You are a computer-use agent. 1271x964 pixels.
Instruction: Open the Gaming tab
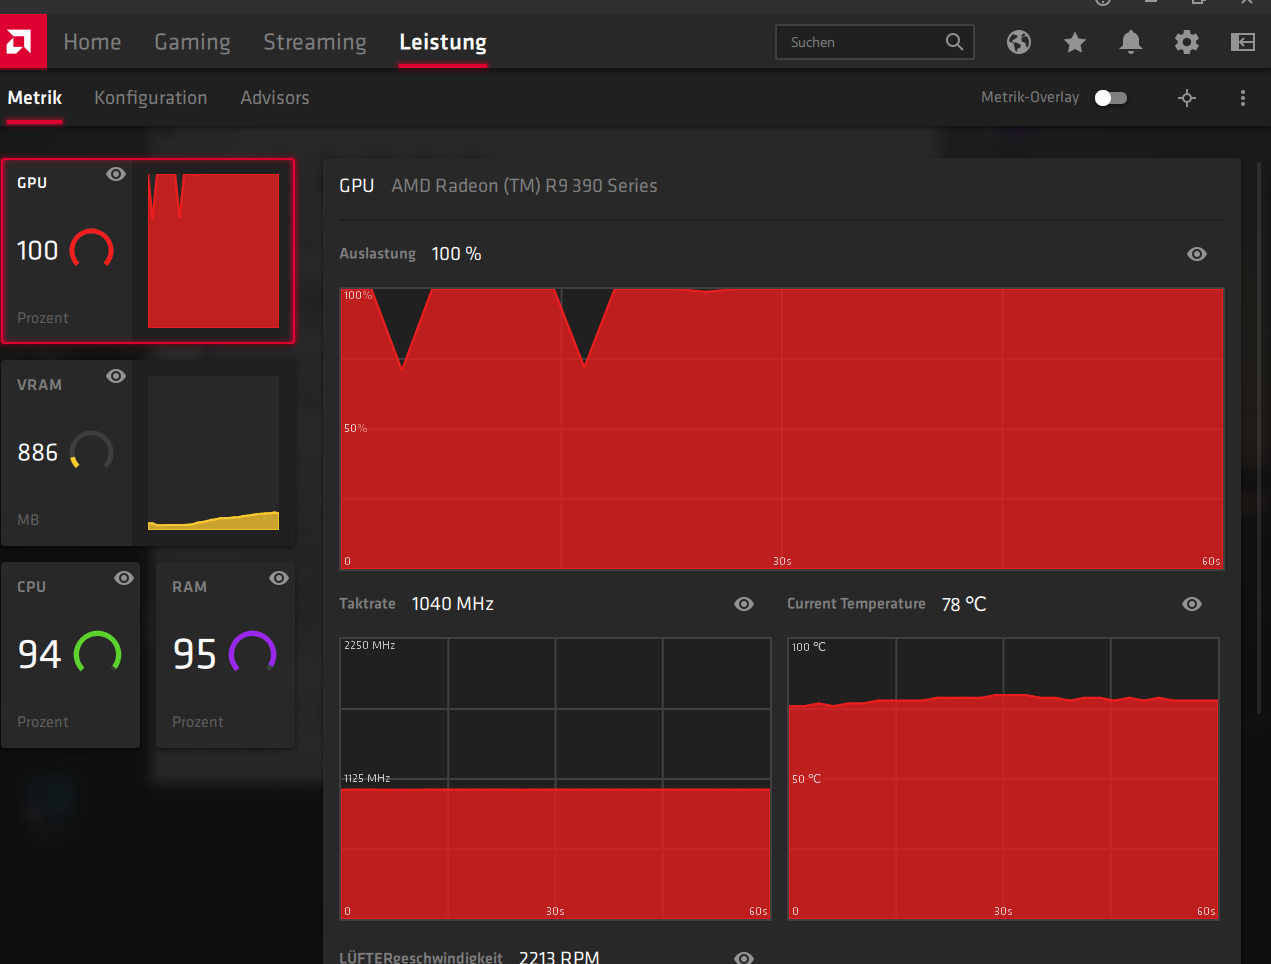[192, 42]
